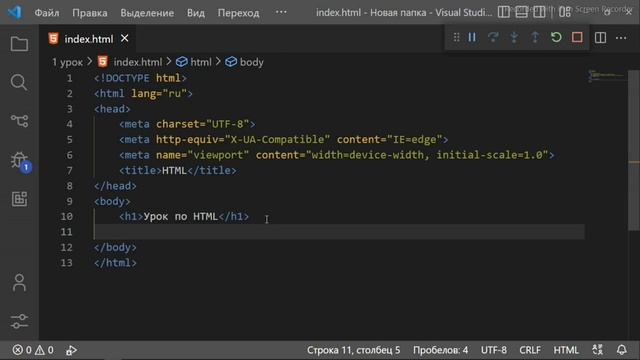Click the <html lang="ru"> line

pos(143,93)
